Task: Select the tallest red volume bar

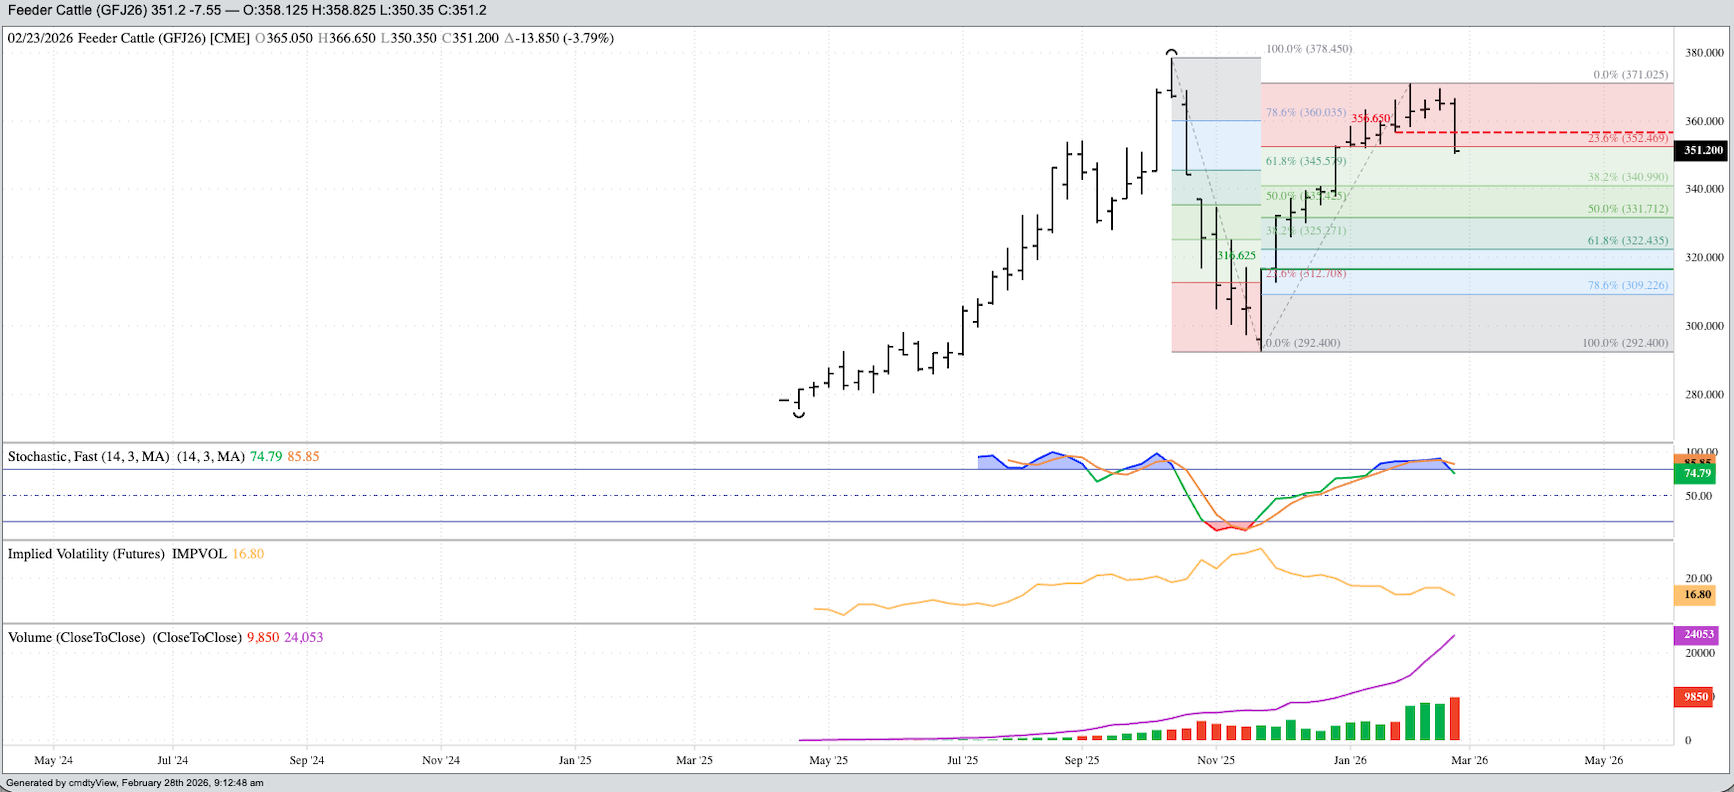Action: 1455,718
